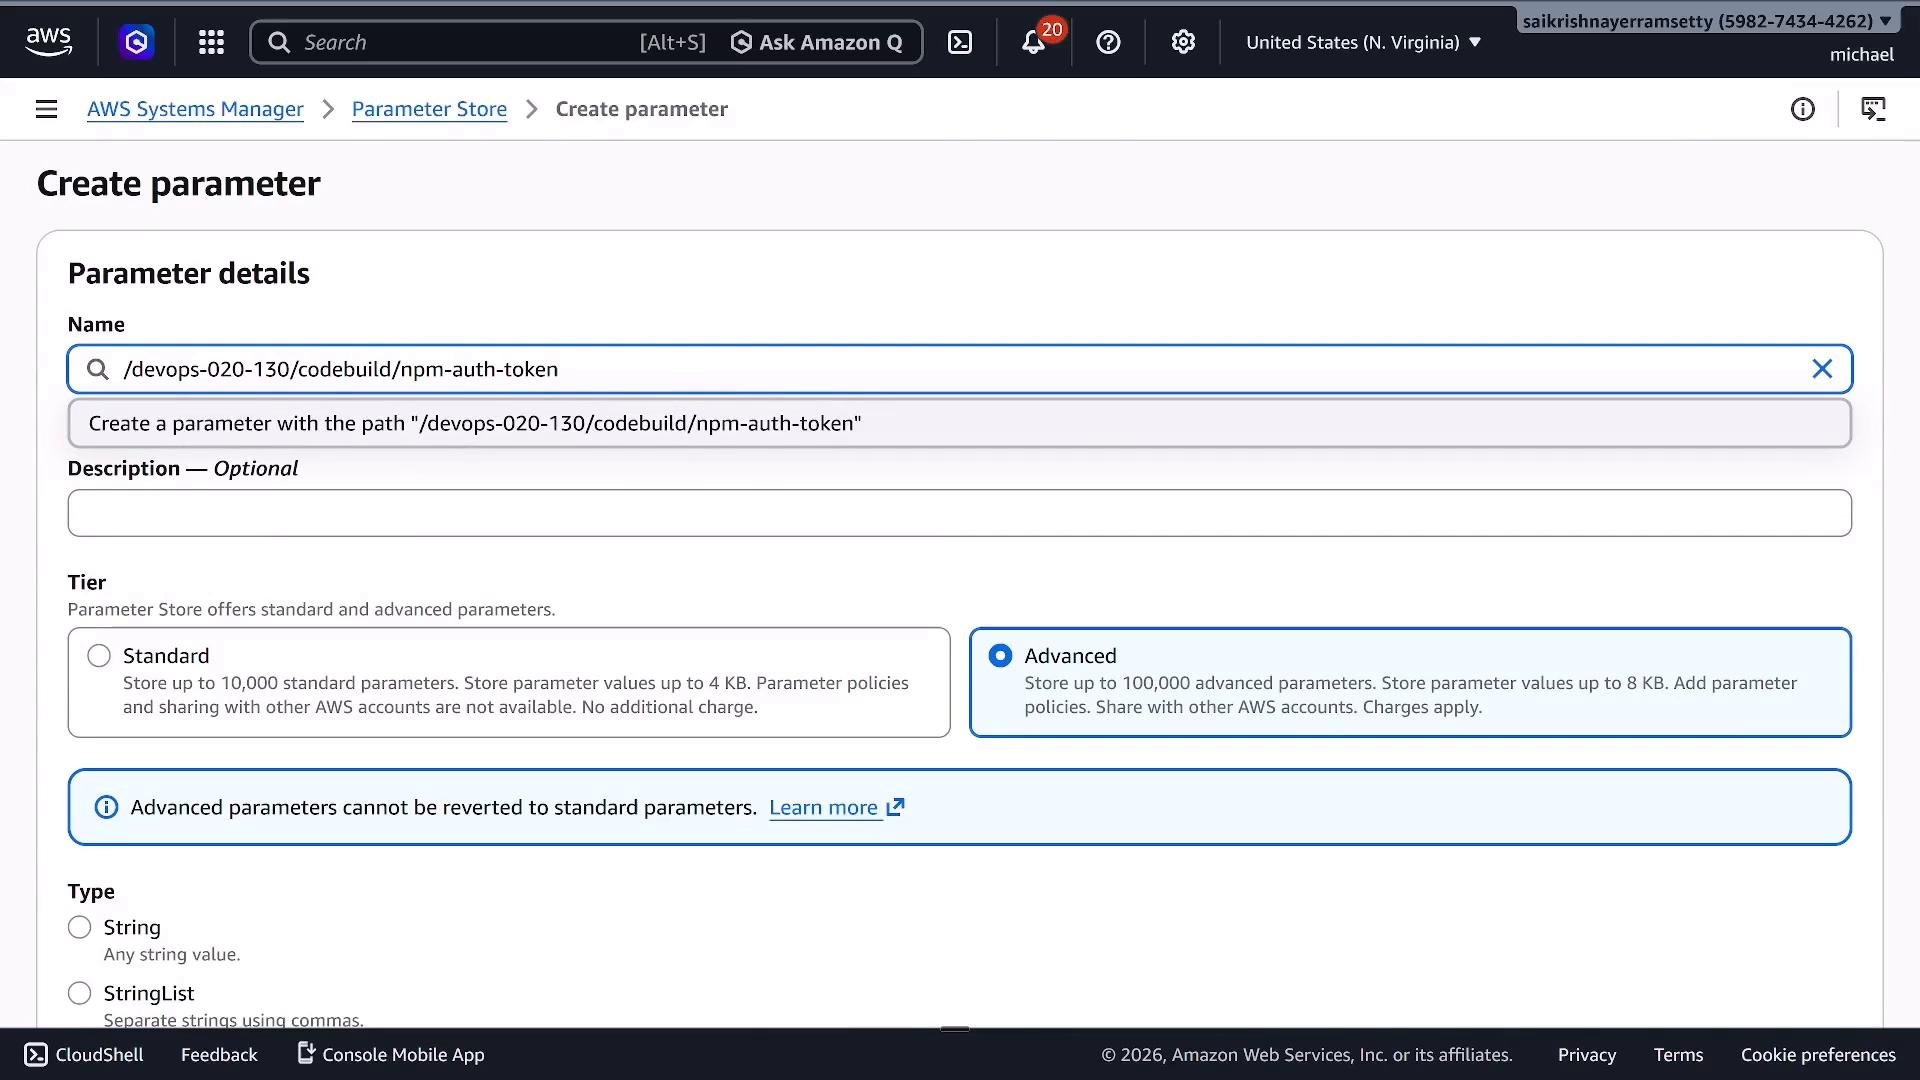Open the Learn more link
The width and height of the screenshot is (1920, 1080).
pos(823,807)
